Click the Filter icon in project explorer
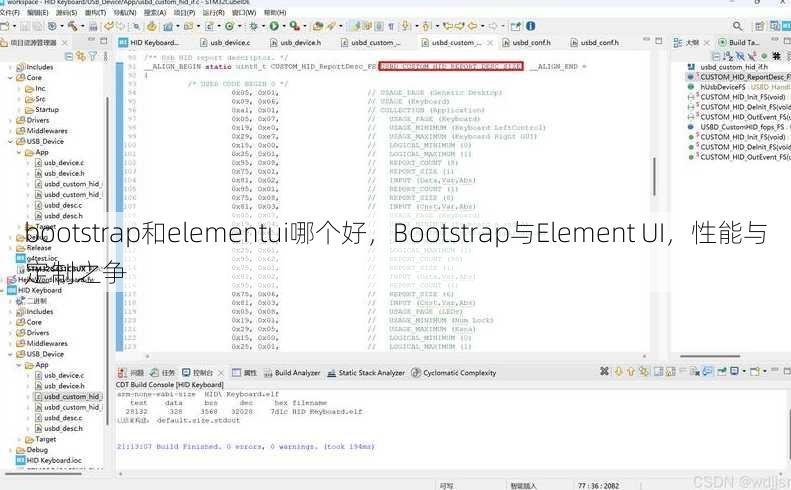Viewport: 791px width, 490px height. coord(93,56)
